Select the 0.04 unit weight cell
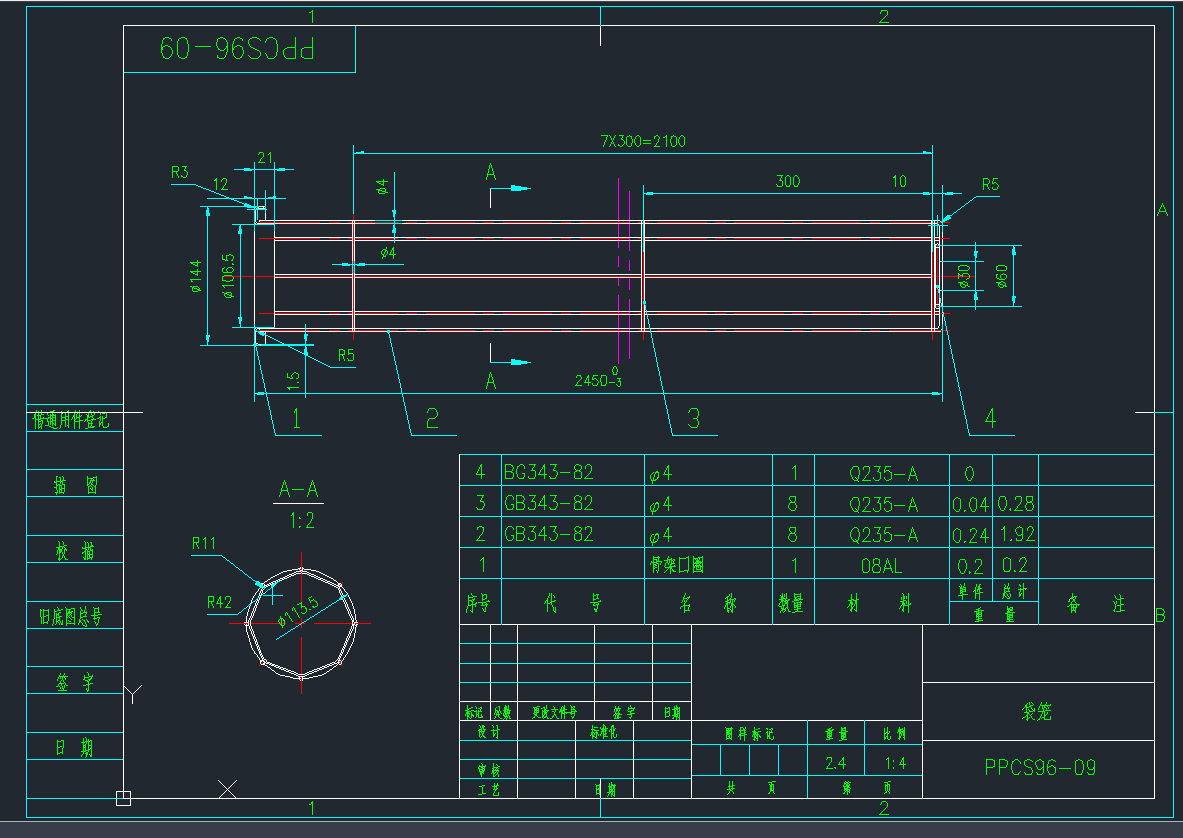 [x=970, y=504]
